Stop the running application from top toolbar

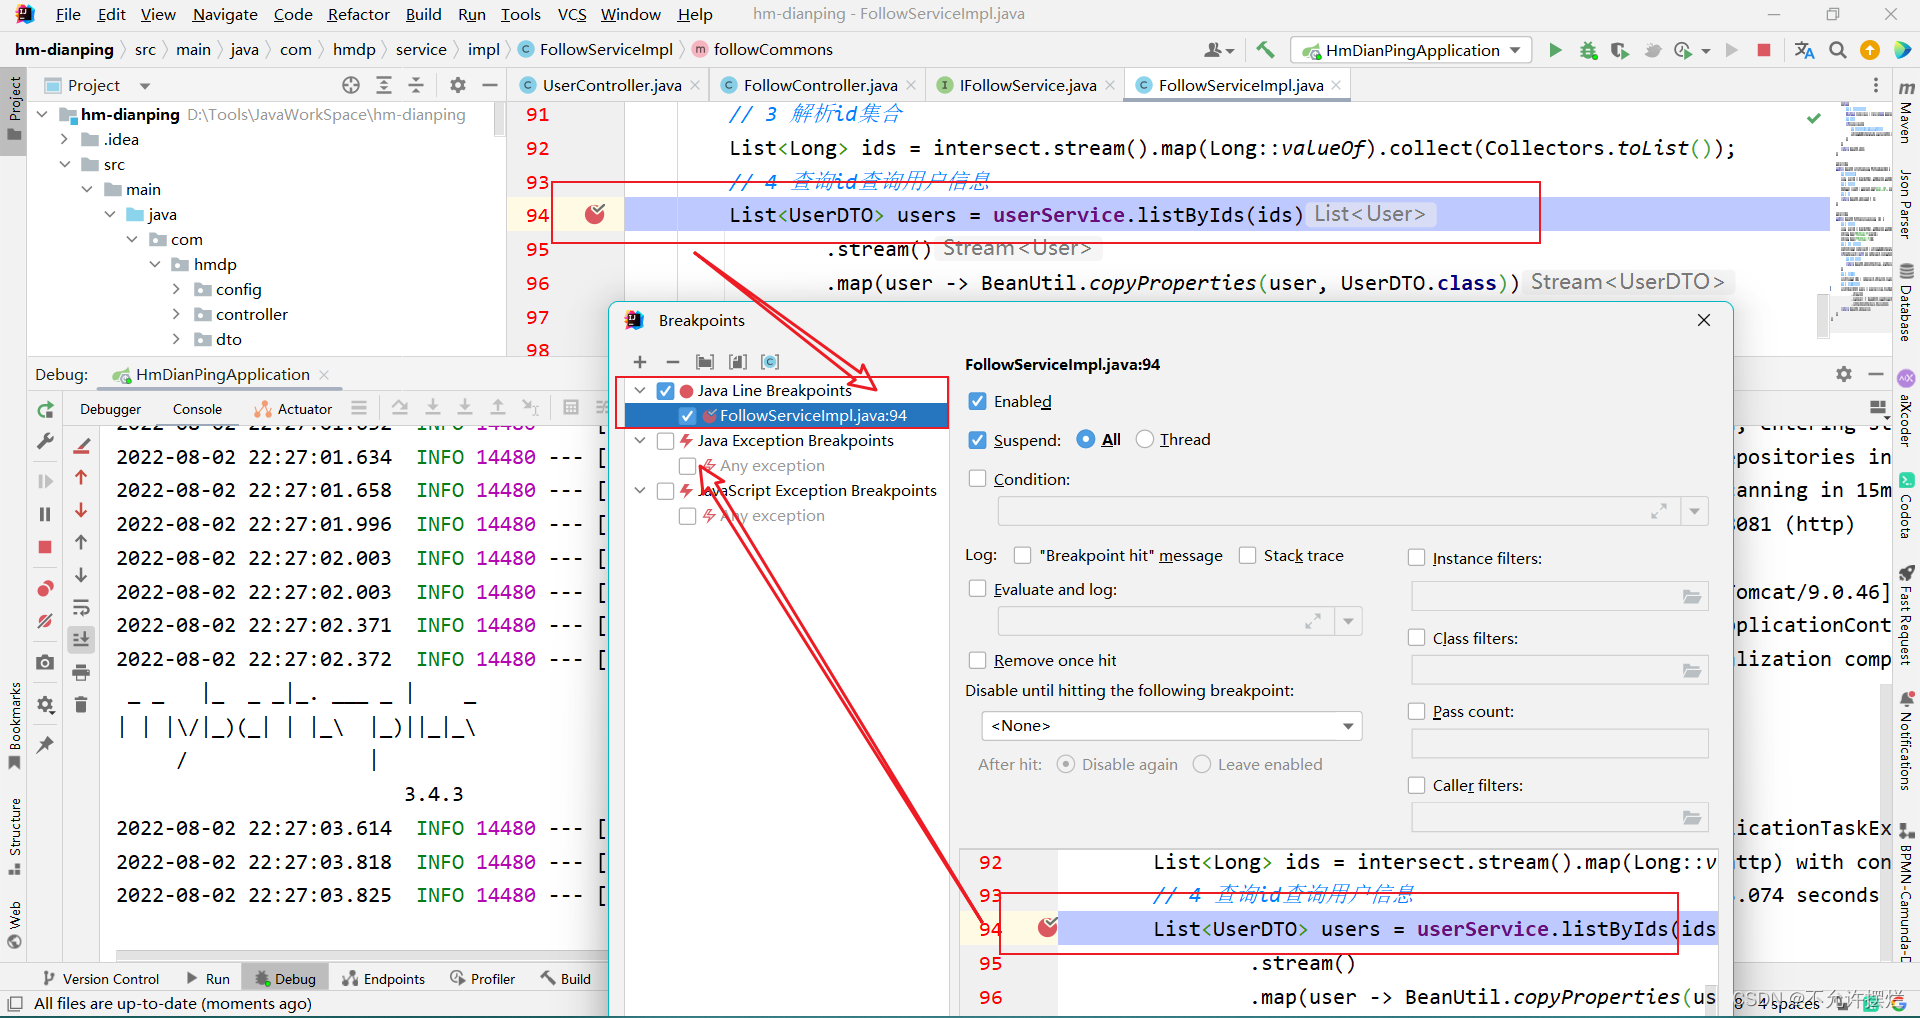coord(1764,50)
